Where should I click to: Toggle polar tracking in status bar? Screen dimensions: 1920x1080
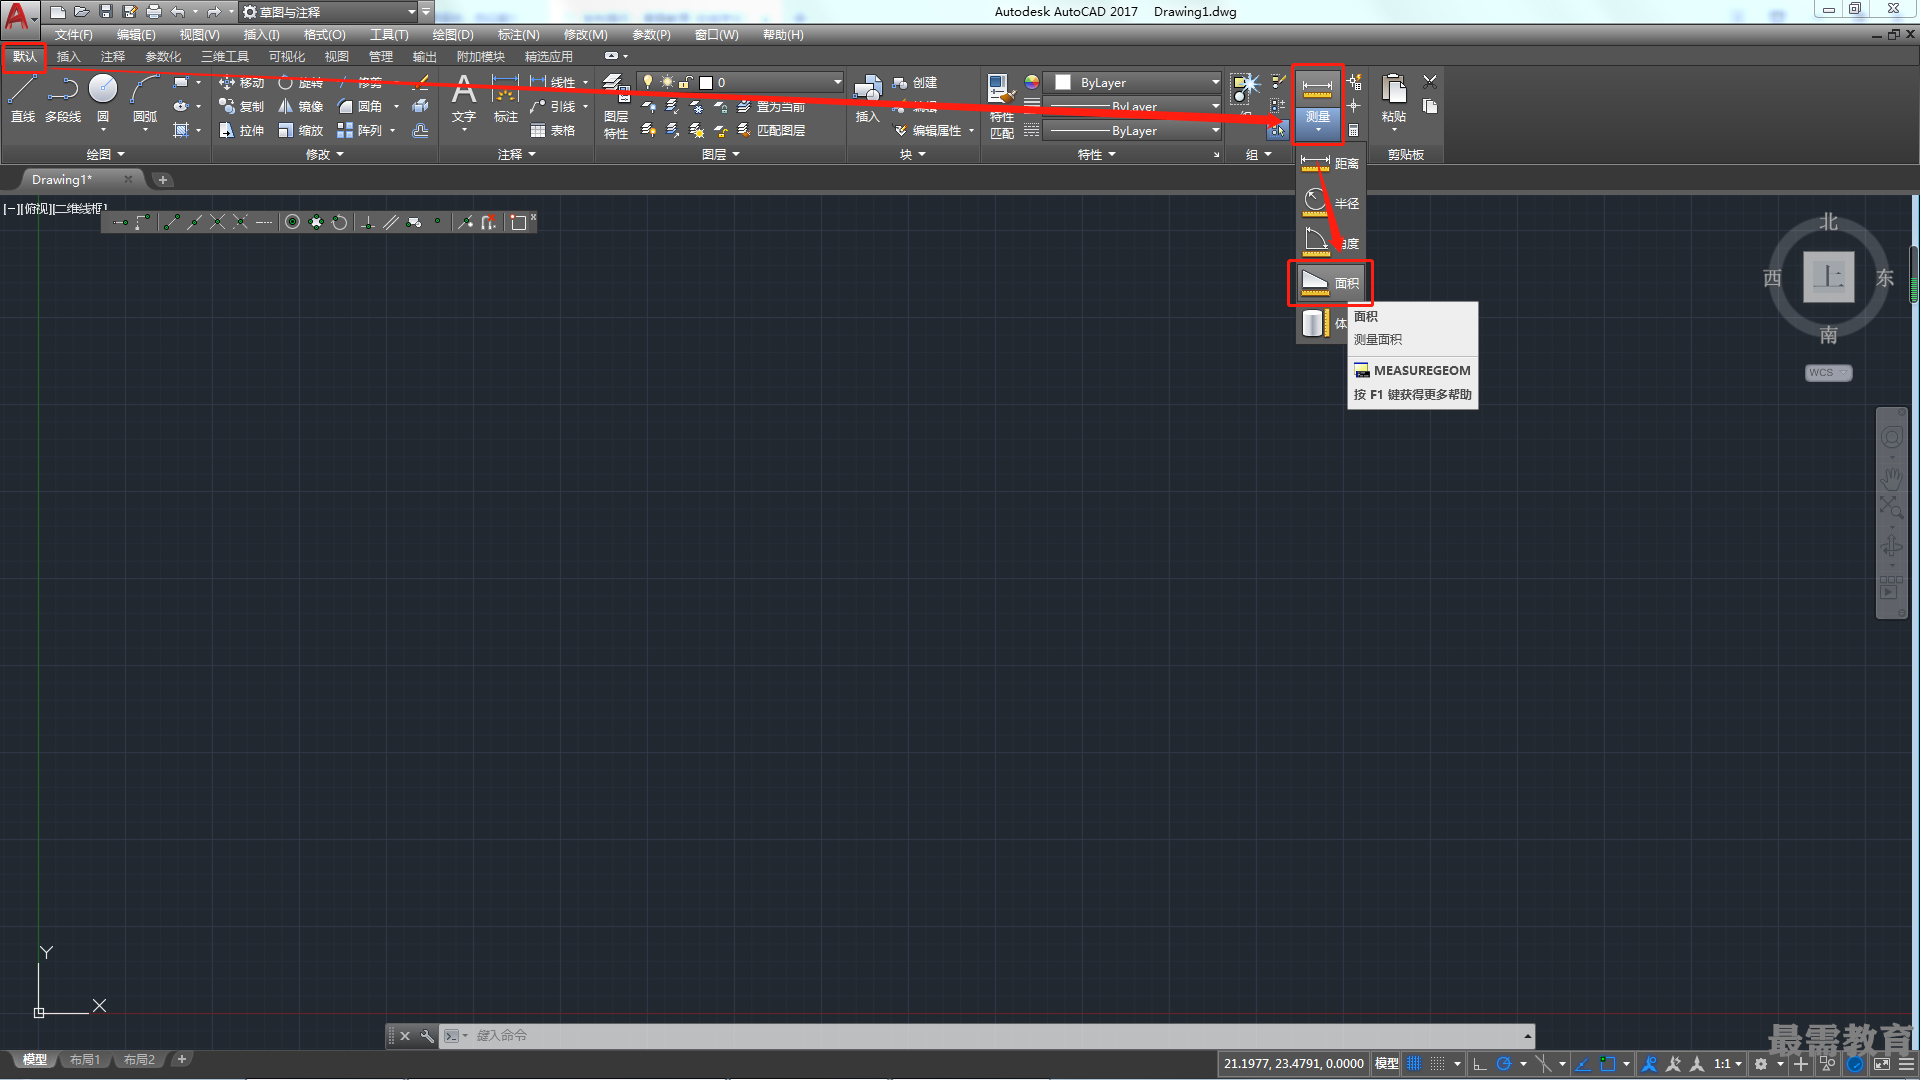(x=1504, y=1064)
